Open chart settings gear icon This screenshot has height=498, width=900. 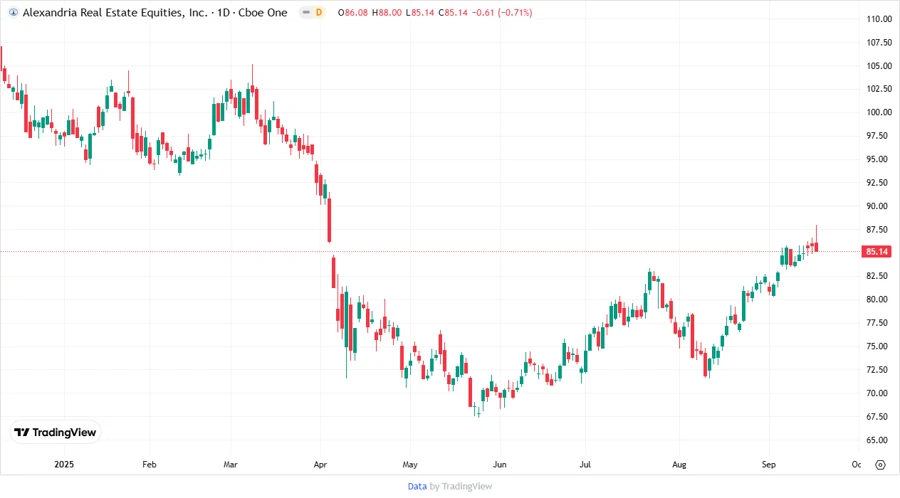(880, 465)
